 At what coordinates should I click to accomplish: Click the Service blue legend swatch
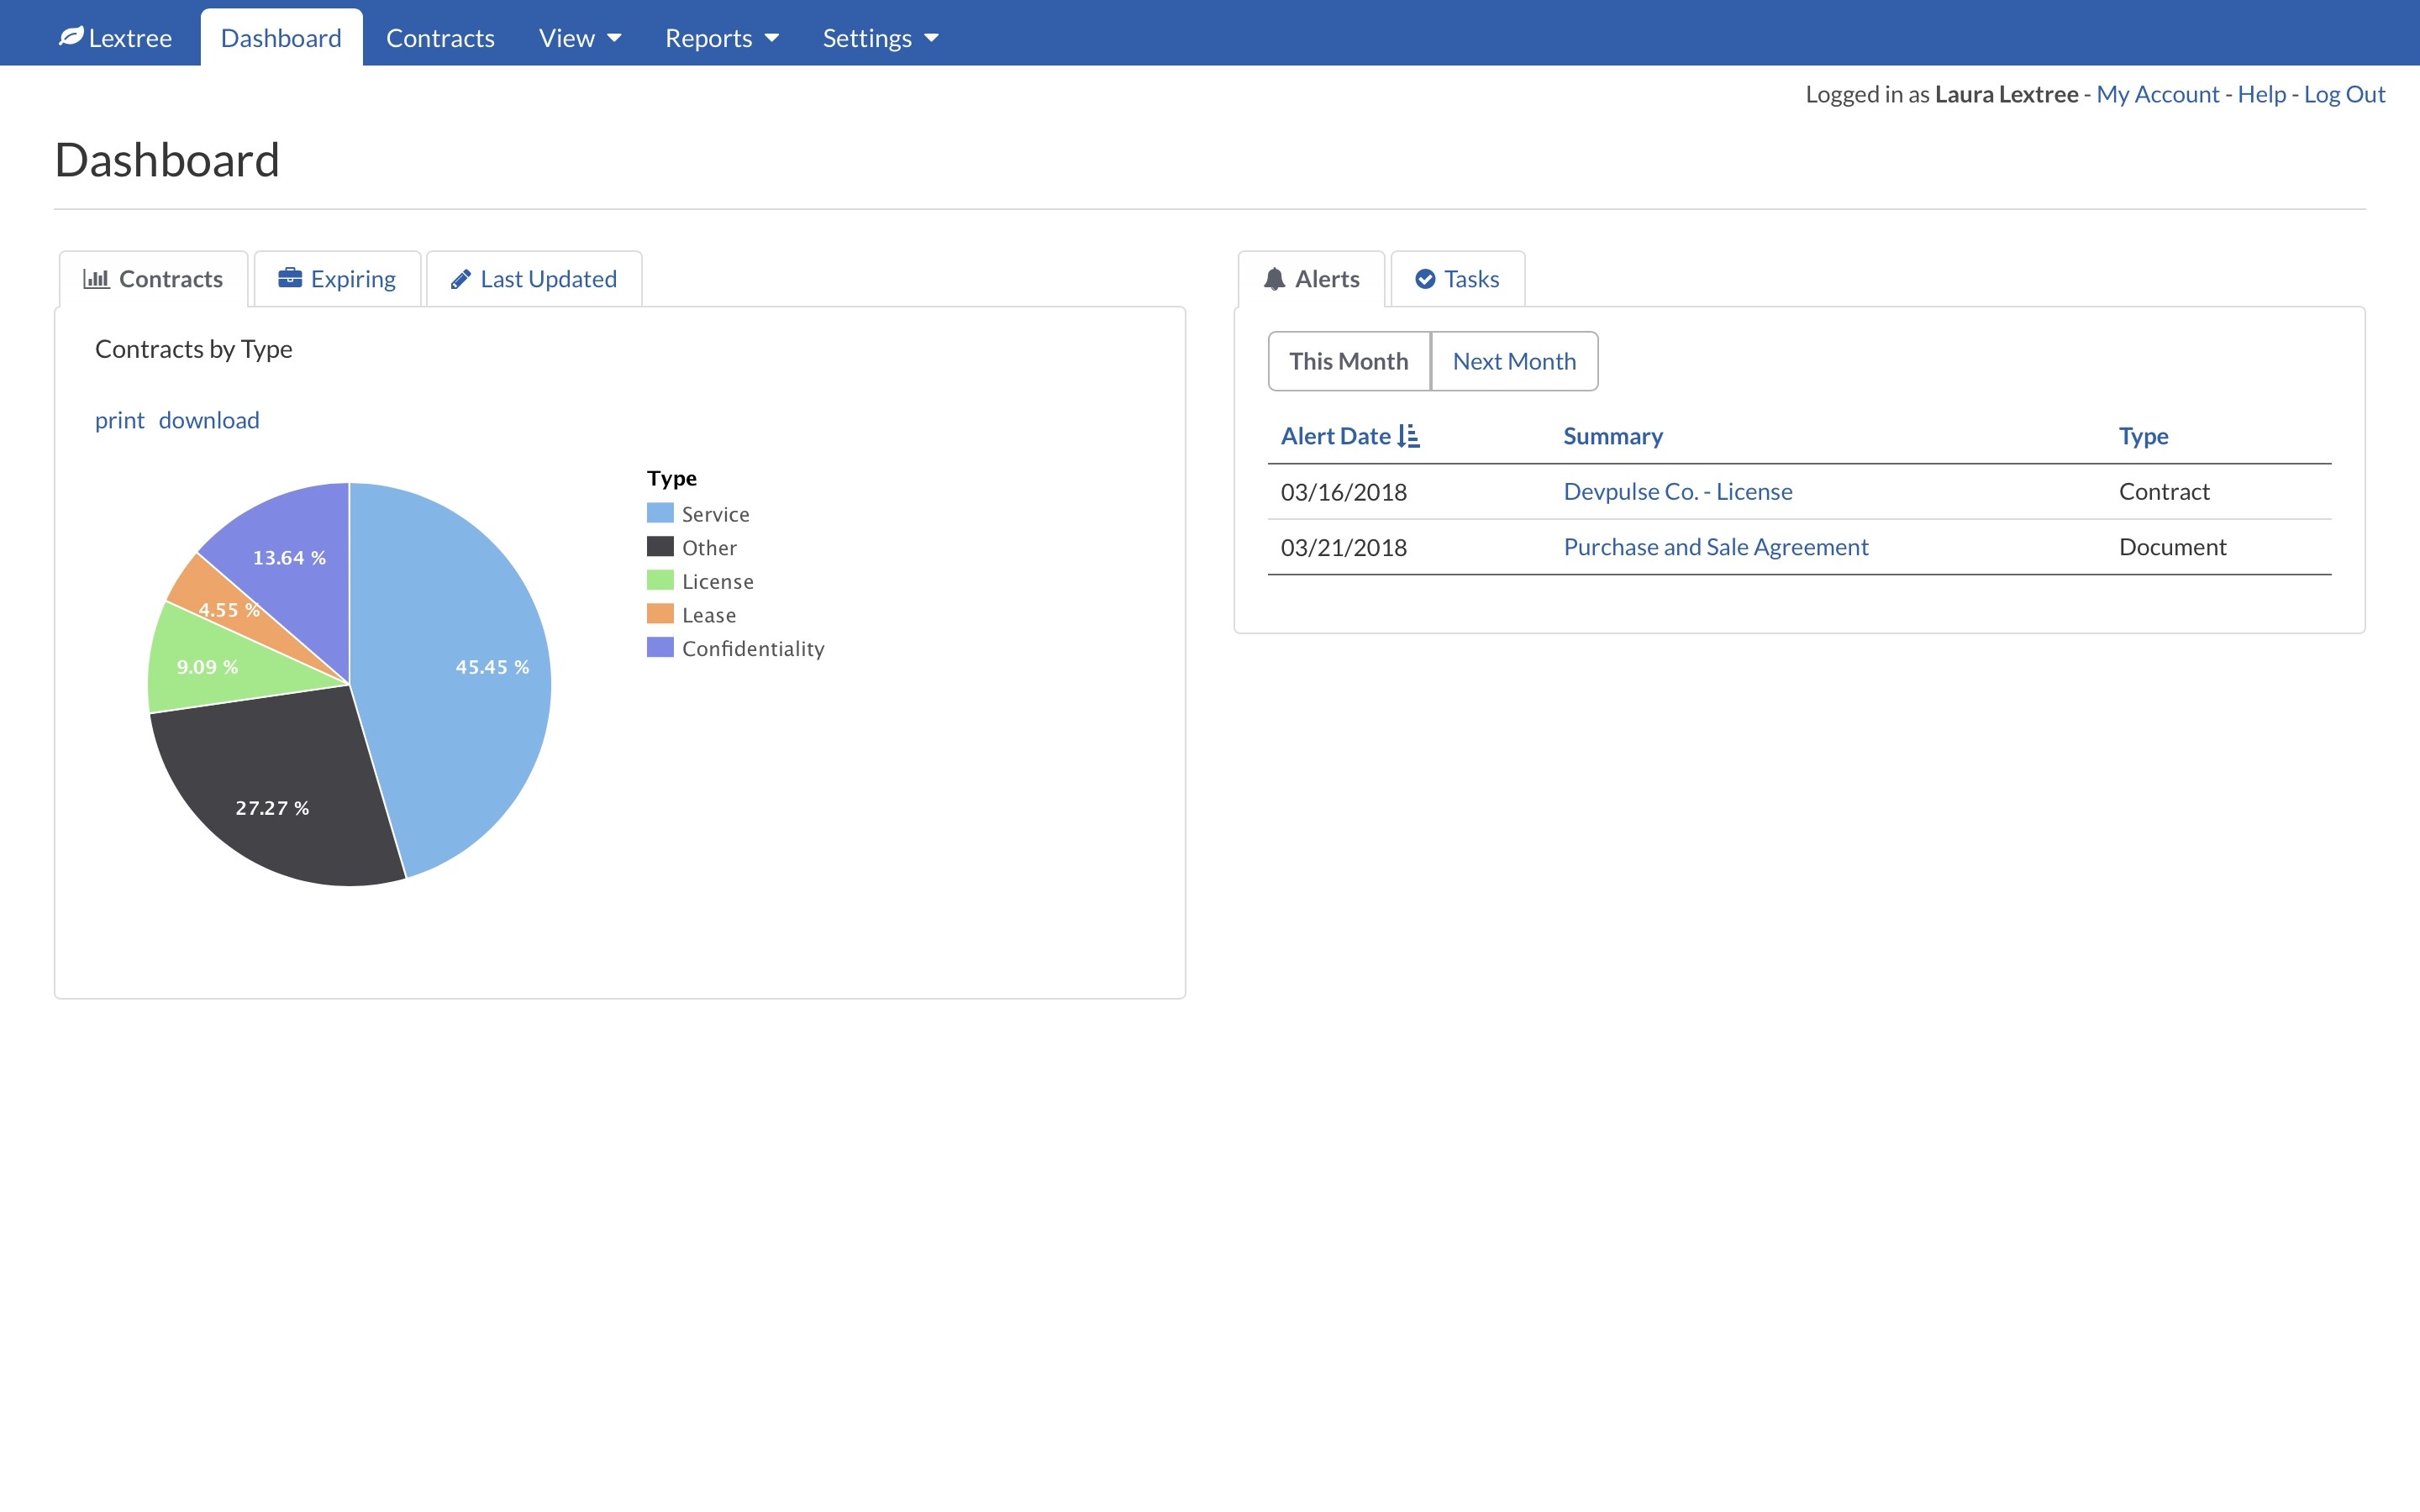660,513
